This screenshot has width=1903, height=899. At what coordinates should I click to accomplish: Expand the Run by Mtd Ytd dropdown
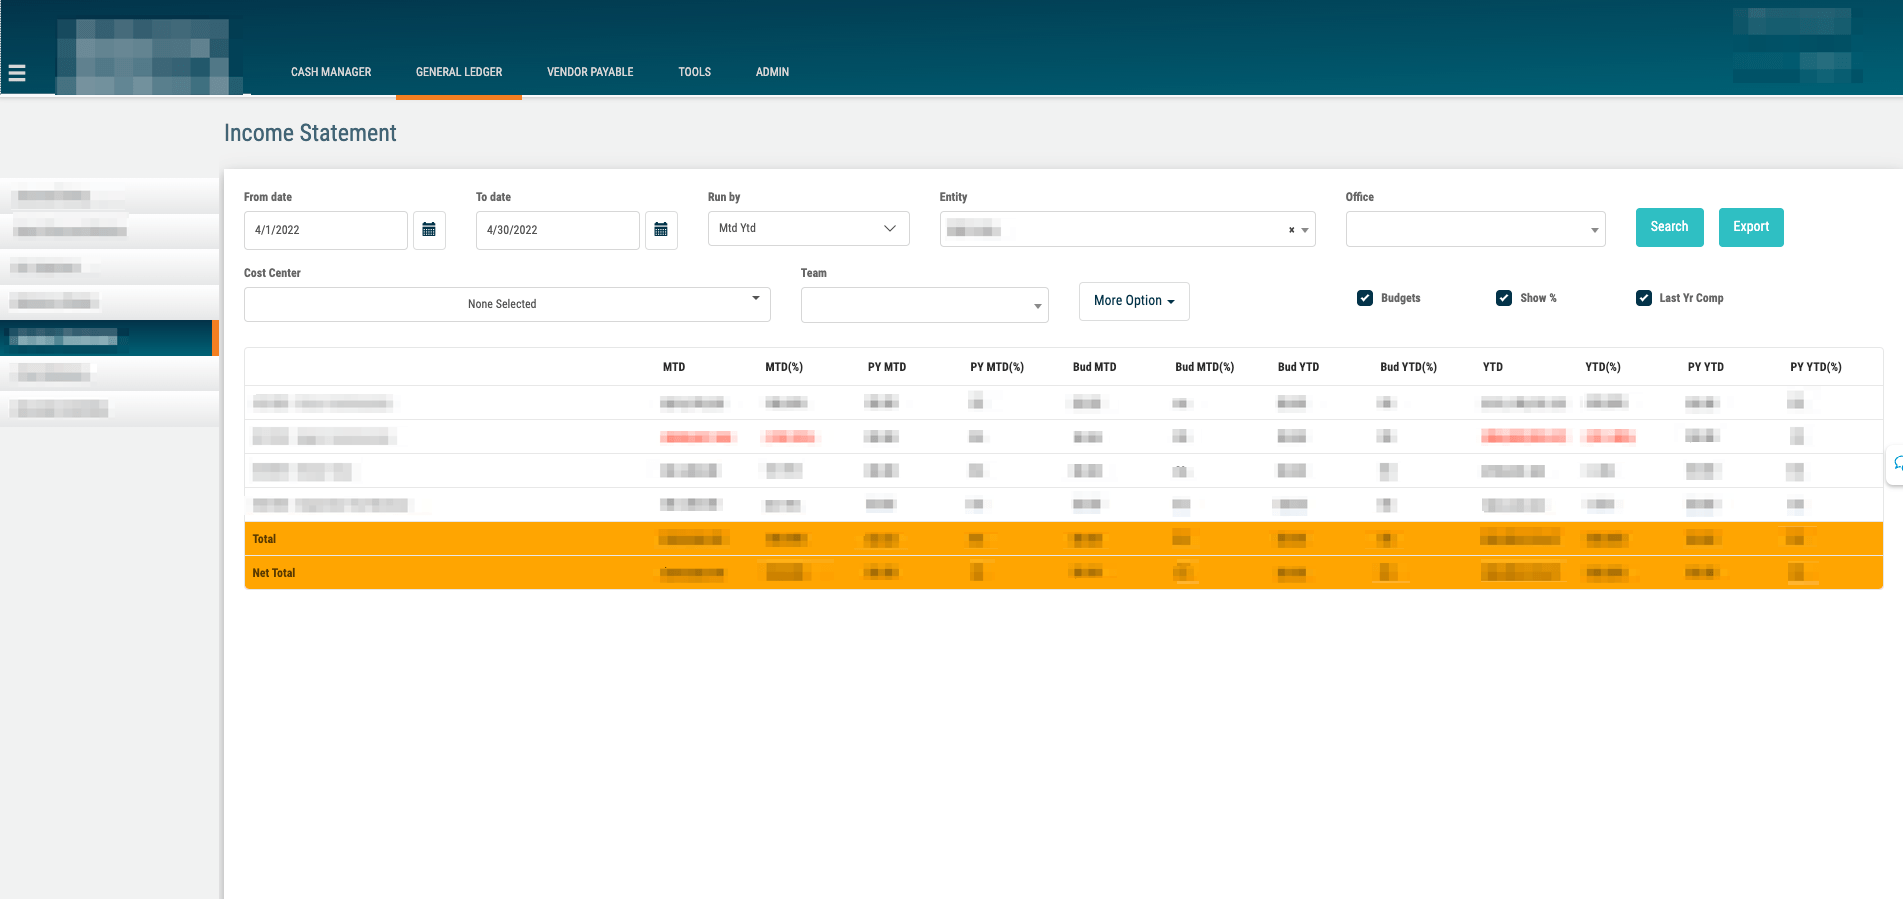808,229
